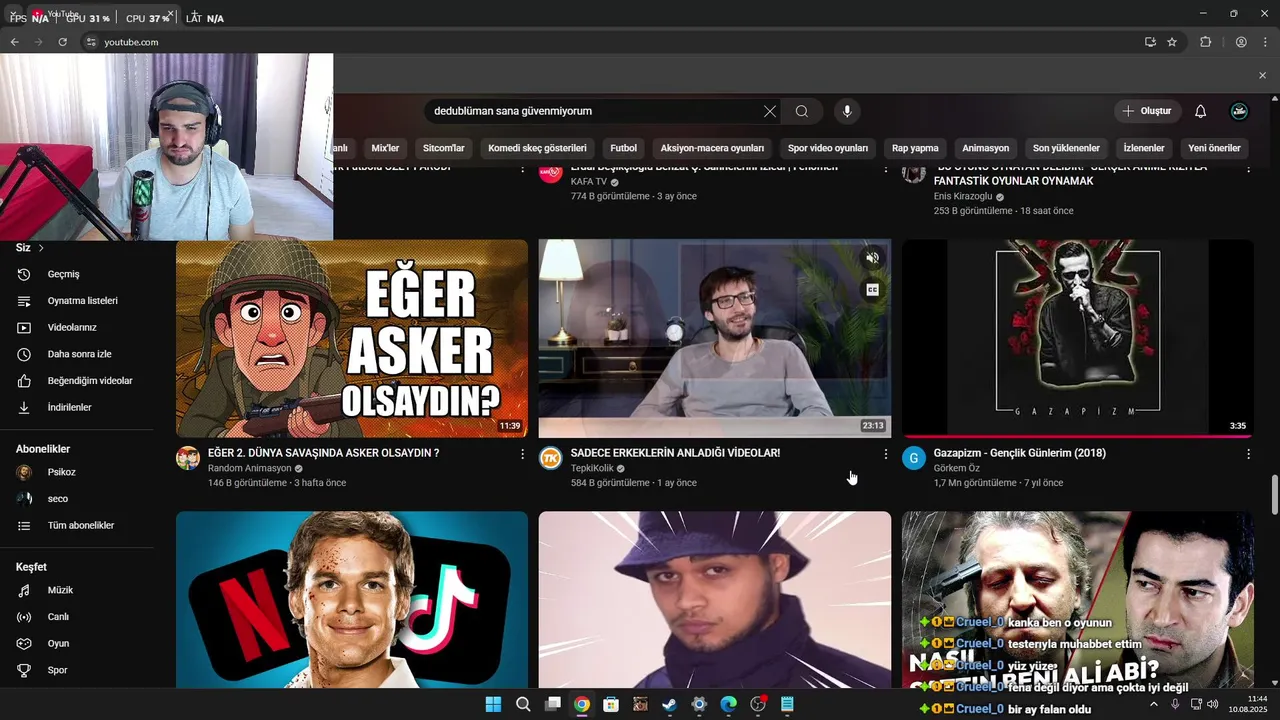Viewport: 1280px width, 720px height.
Task: Select the Futbol filter chip
Action: [x=623, y=148]
